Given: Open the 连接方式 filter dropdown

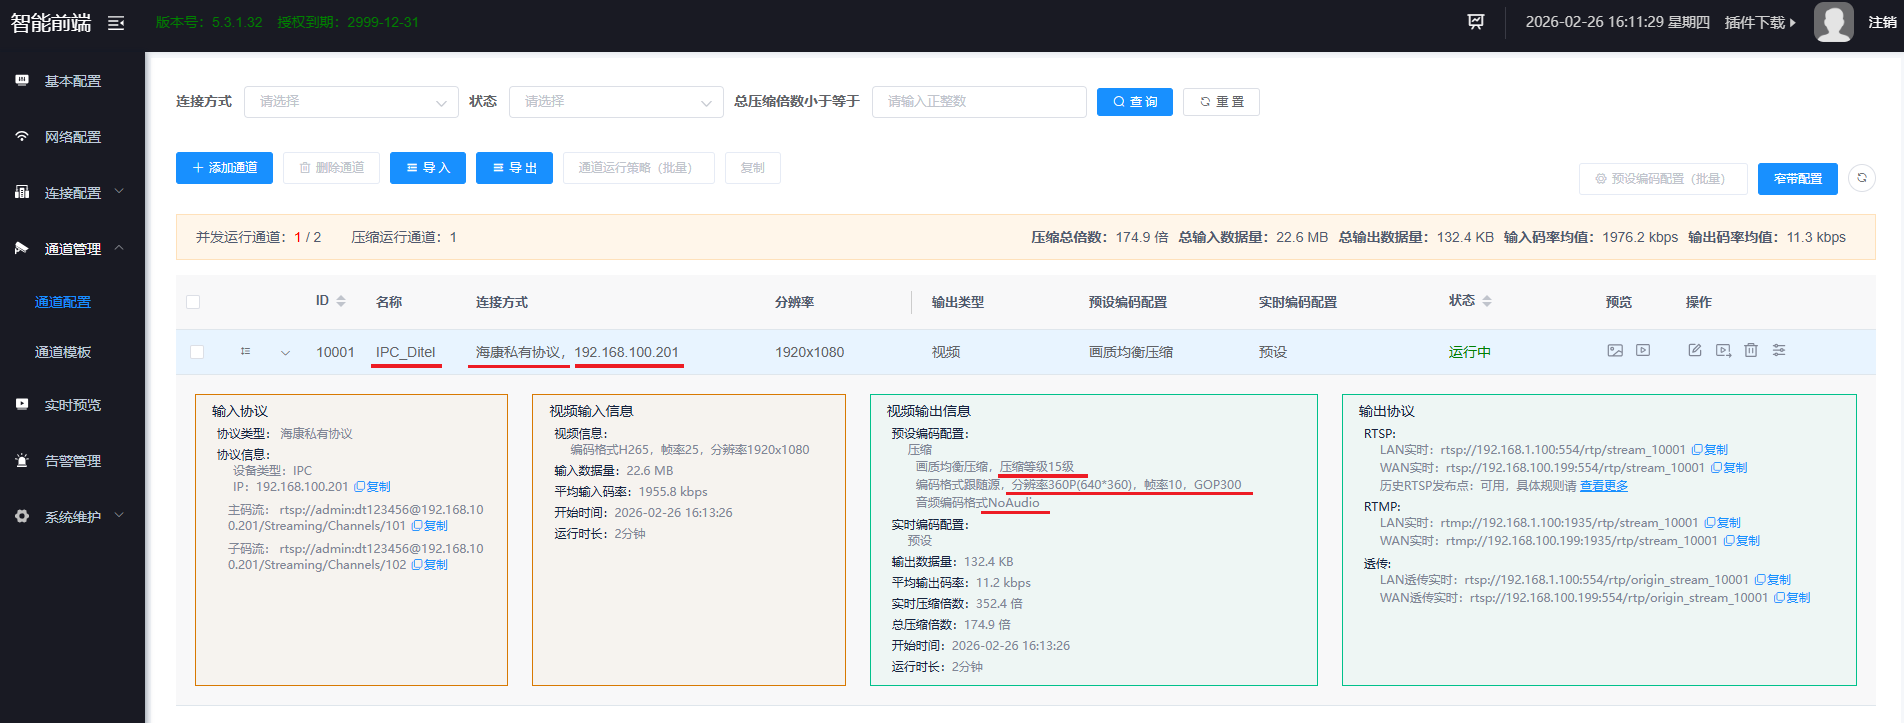Looking at the screenshot, I should tap(351, 102).
